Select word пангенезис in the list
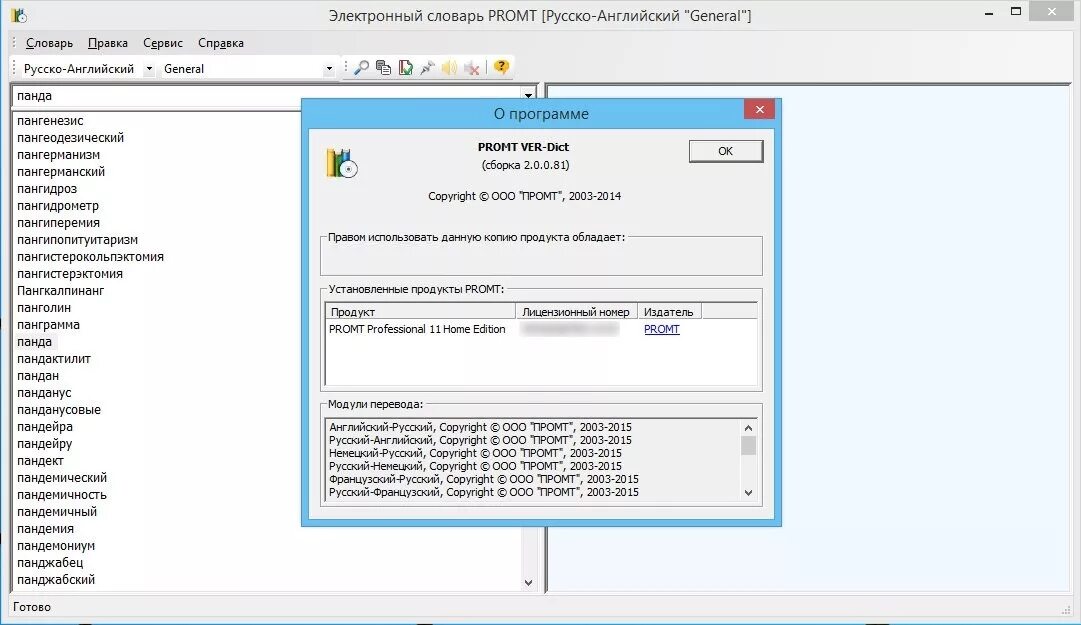This screenshot has width=1081, height=625. pos(50,121)
